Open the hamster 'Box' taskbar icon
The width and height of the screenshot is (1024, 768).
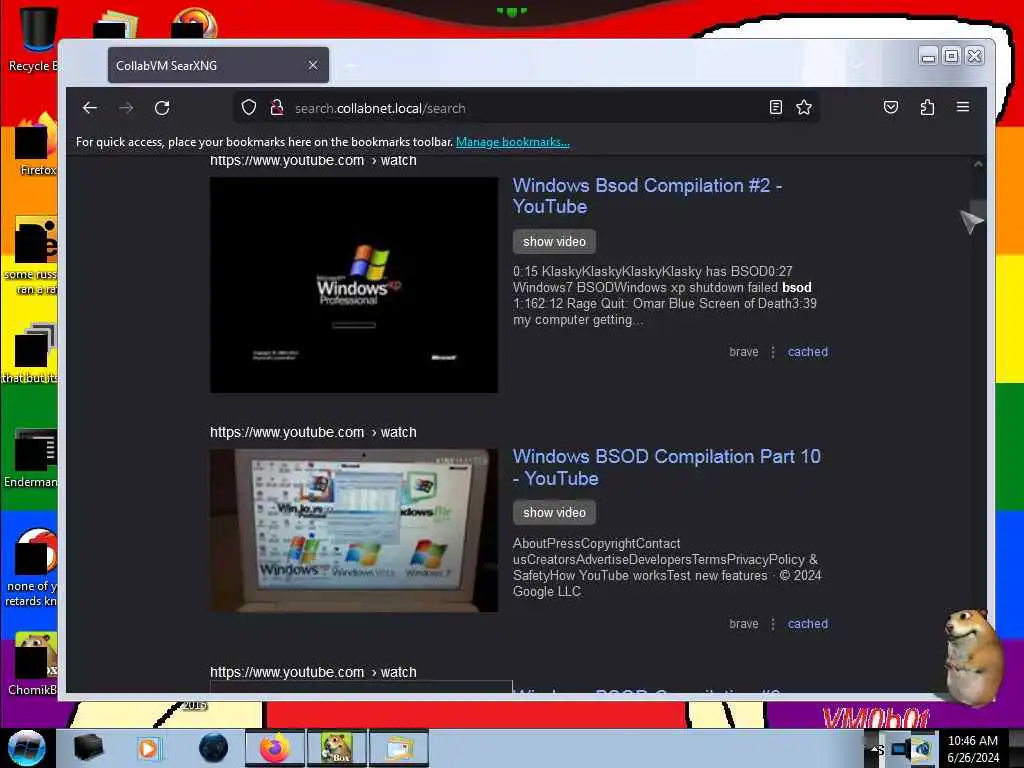337,748
